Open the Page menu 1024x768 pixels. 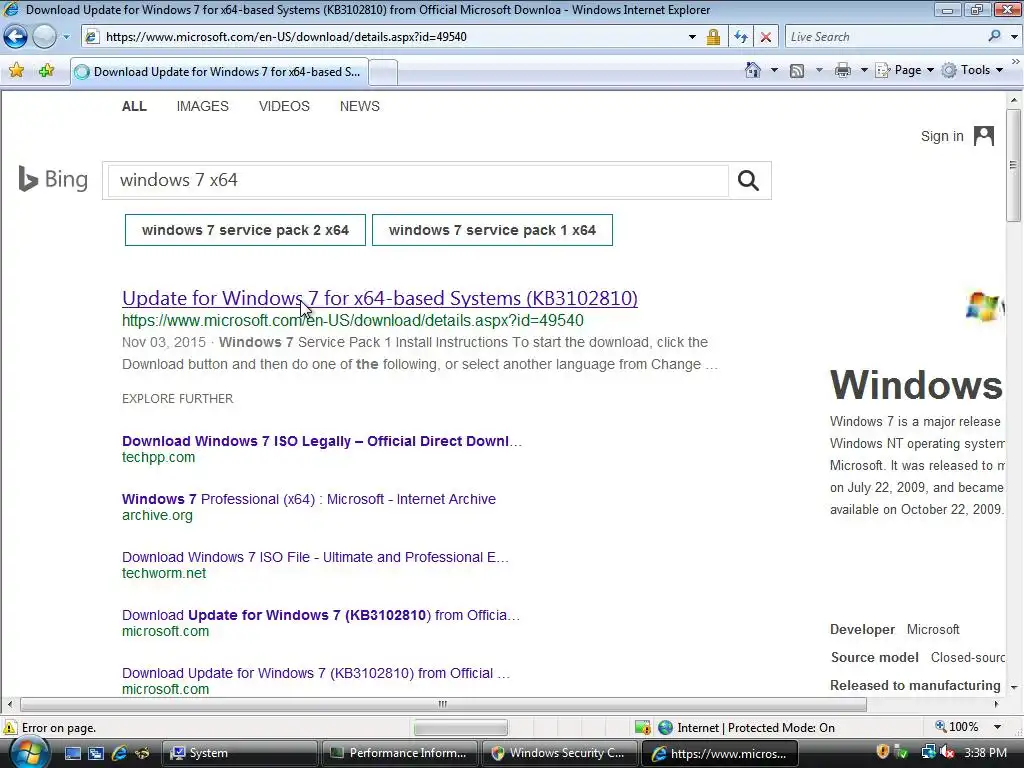click(904, 70)
